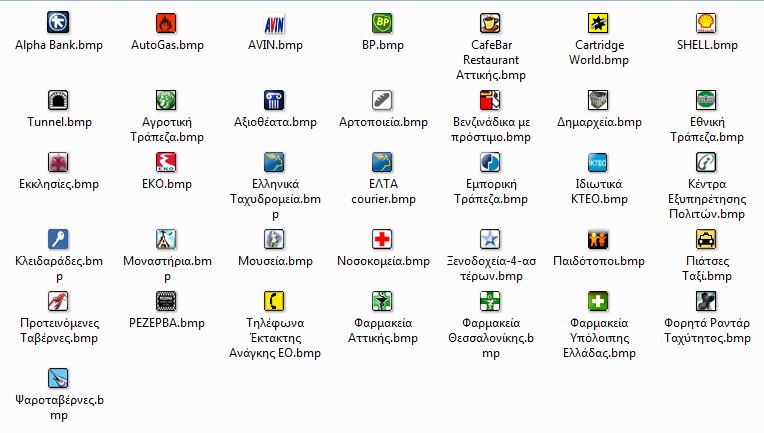Screen dimensions: 764x433
Task: Click the Εθνική Τράπεζα.bmp icon
Action: point(707,100)
